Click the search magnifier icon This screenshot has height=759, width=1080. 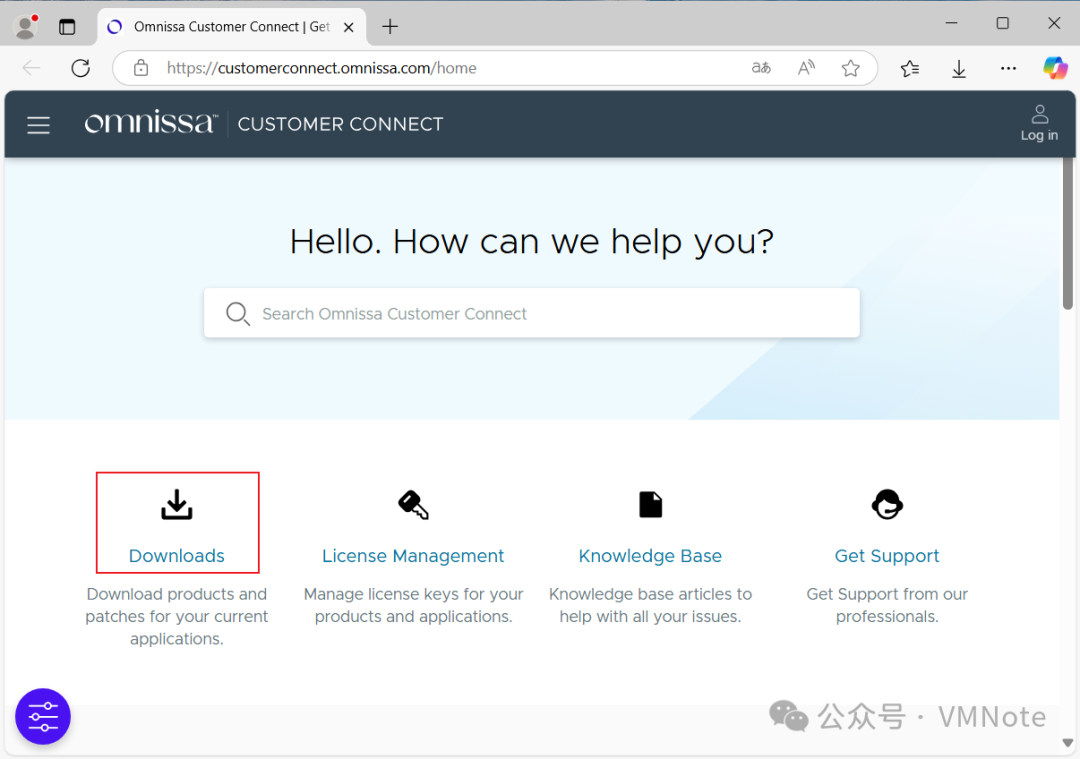tap(238, 313)
